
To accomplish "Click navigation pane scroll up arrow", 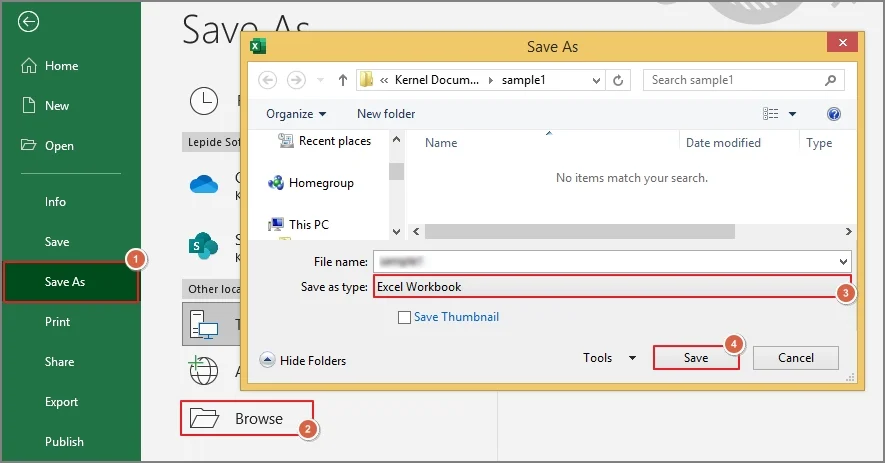I will pos(396,139).
